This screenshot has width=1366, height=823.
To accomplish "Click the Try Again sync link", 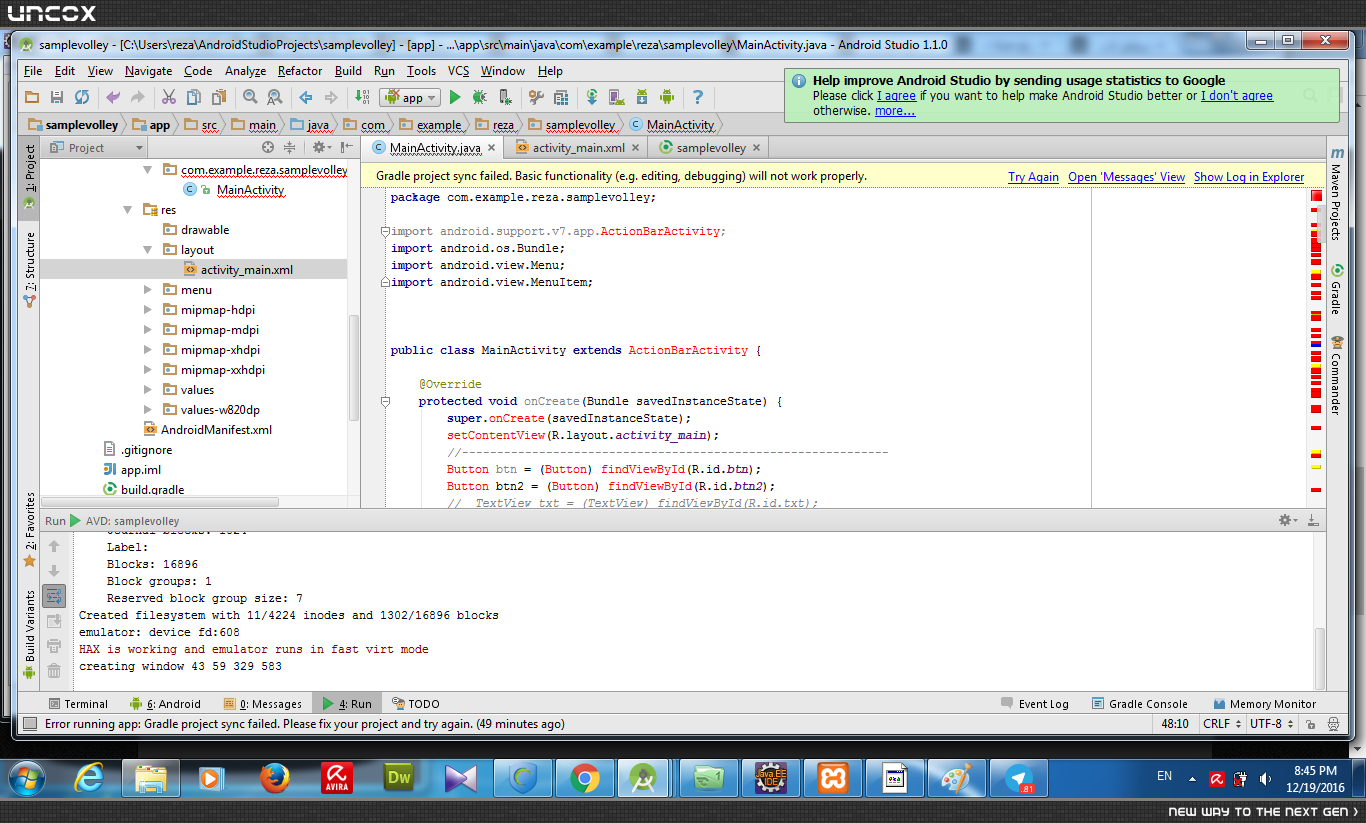I will coord(1033,177).
